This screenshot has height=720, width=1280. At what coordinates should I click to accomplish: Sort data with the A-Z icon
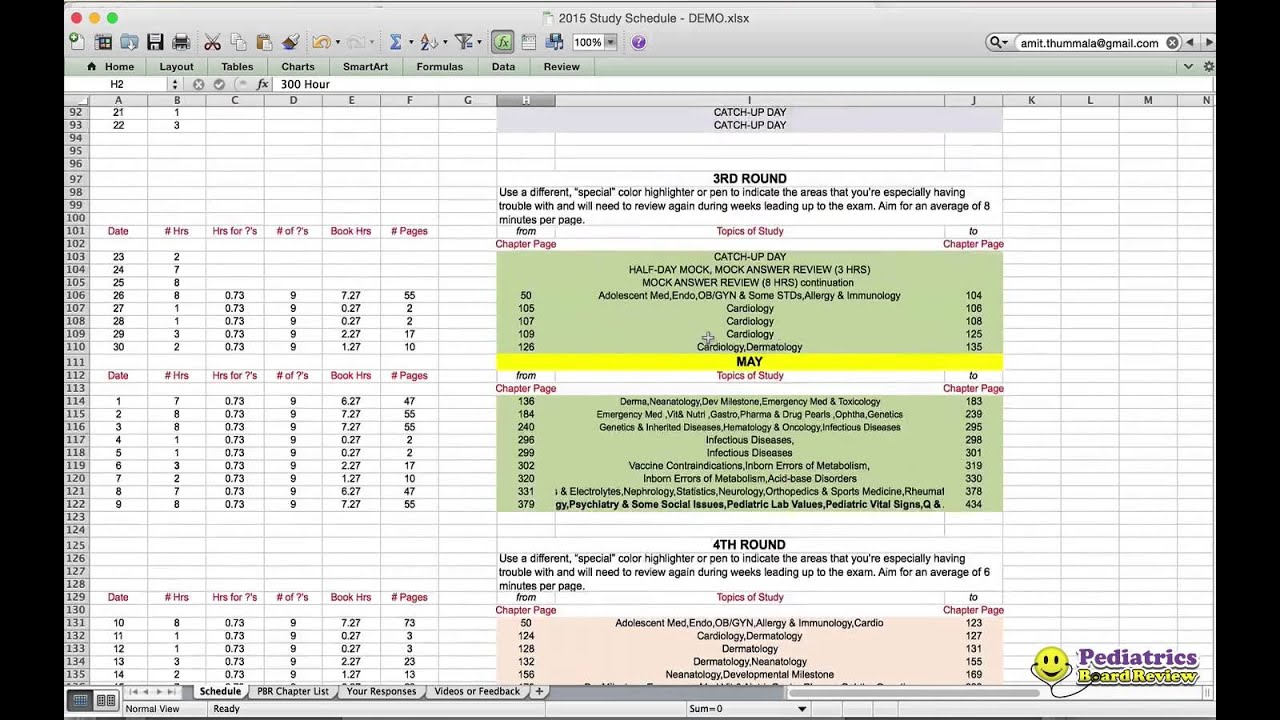coord(428,42)
